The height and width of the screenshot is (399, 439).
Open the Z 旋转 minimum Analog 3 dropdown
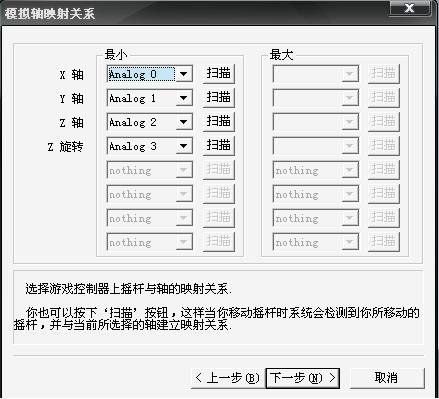point(150,146)
